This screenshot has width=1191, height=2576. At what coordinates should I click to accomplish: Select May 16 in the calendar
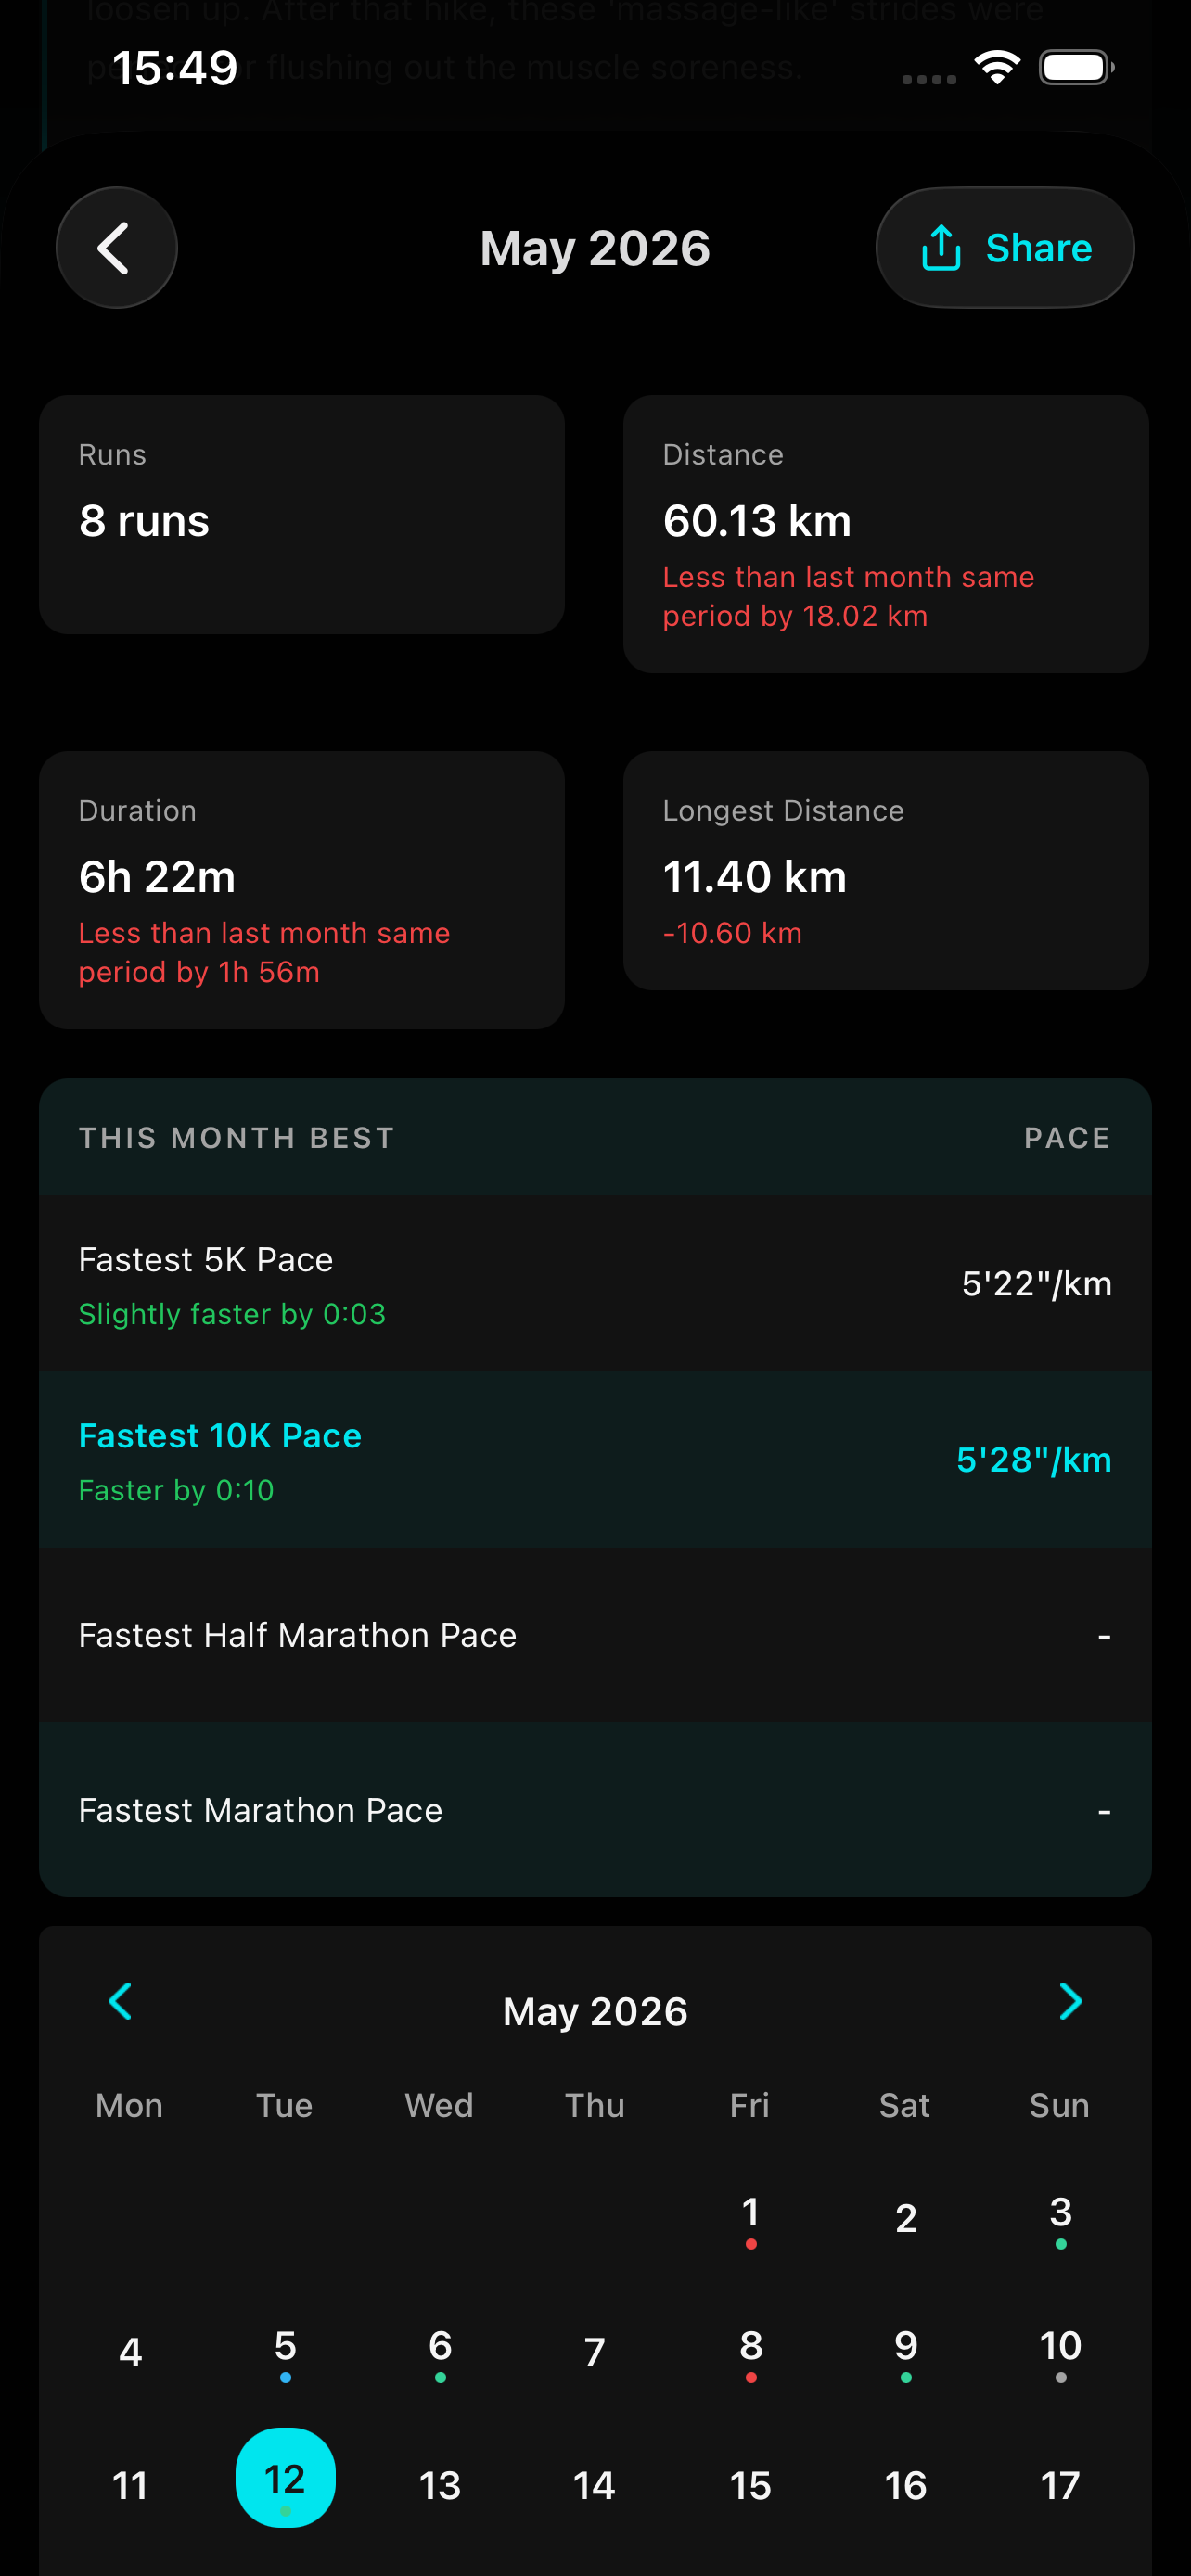[x=905, y=2485]
